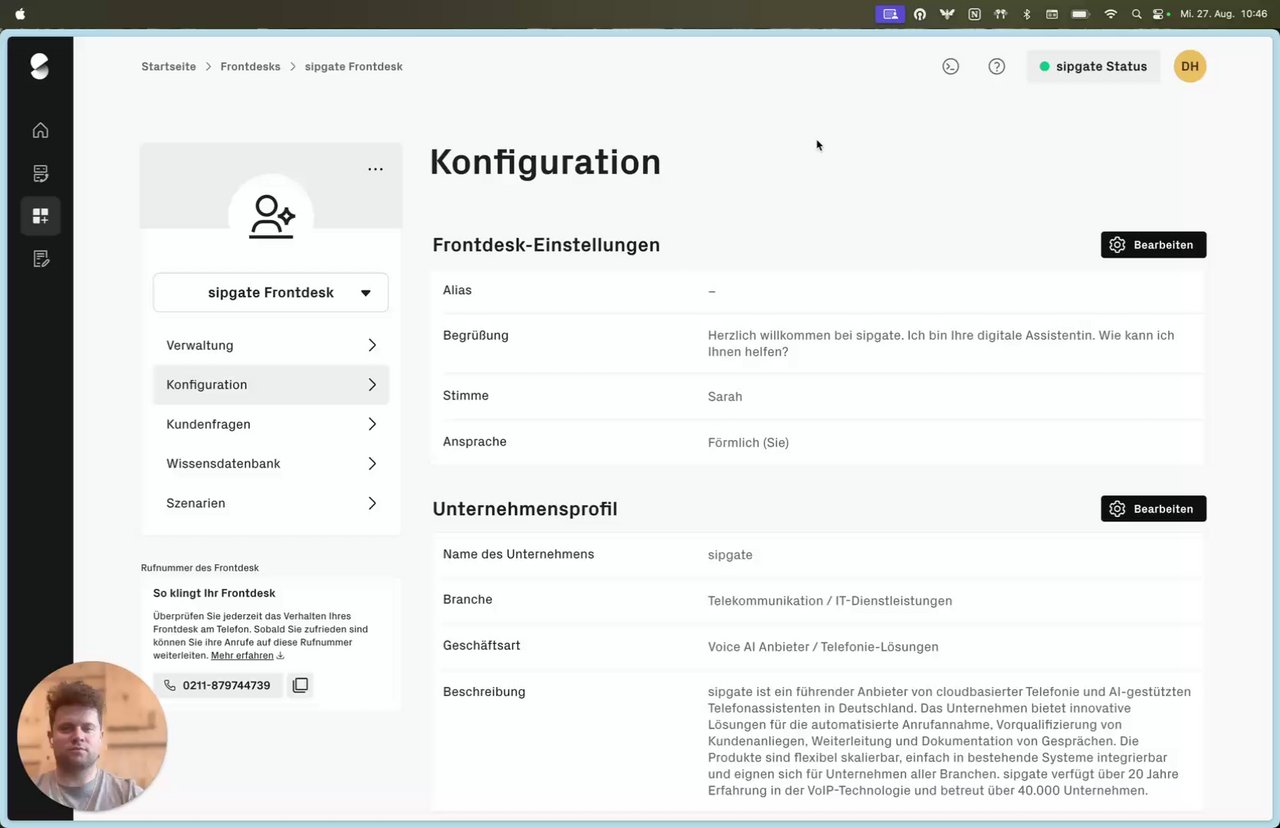
Task: Expand the Verwaltung section
Action: pyautogui.click(x=271, y=345)
